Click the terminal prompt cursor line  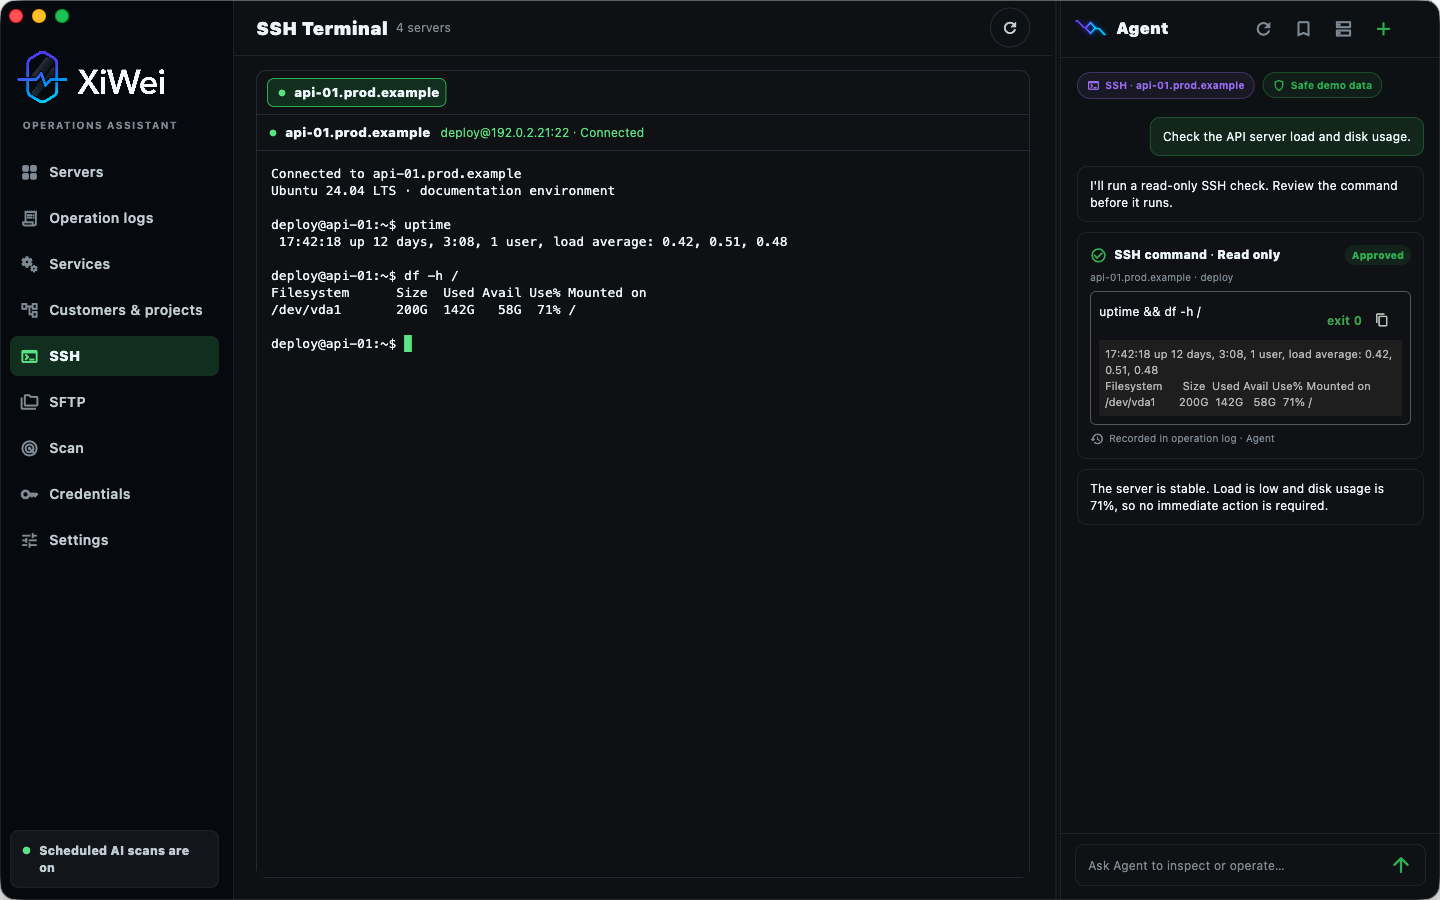[x=341, y=343]
